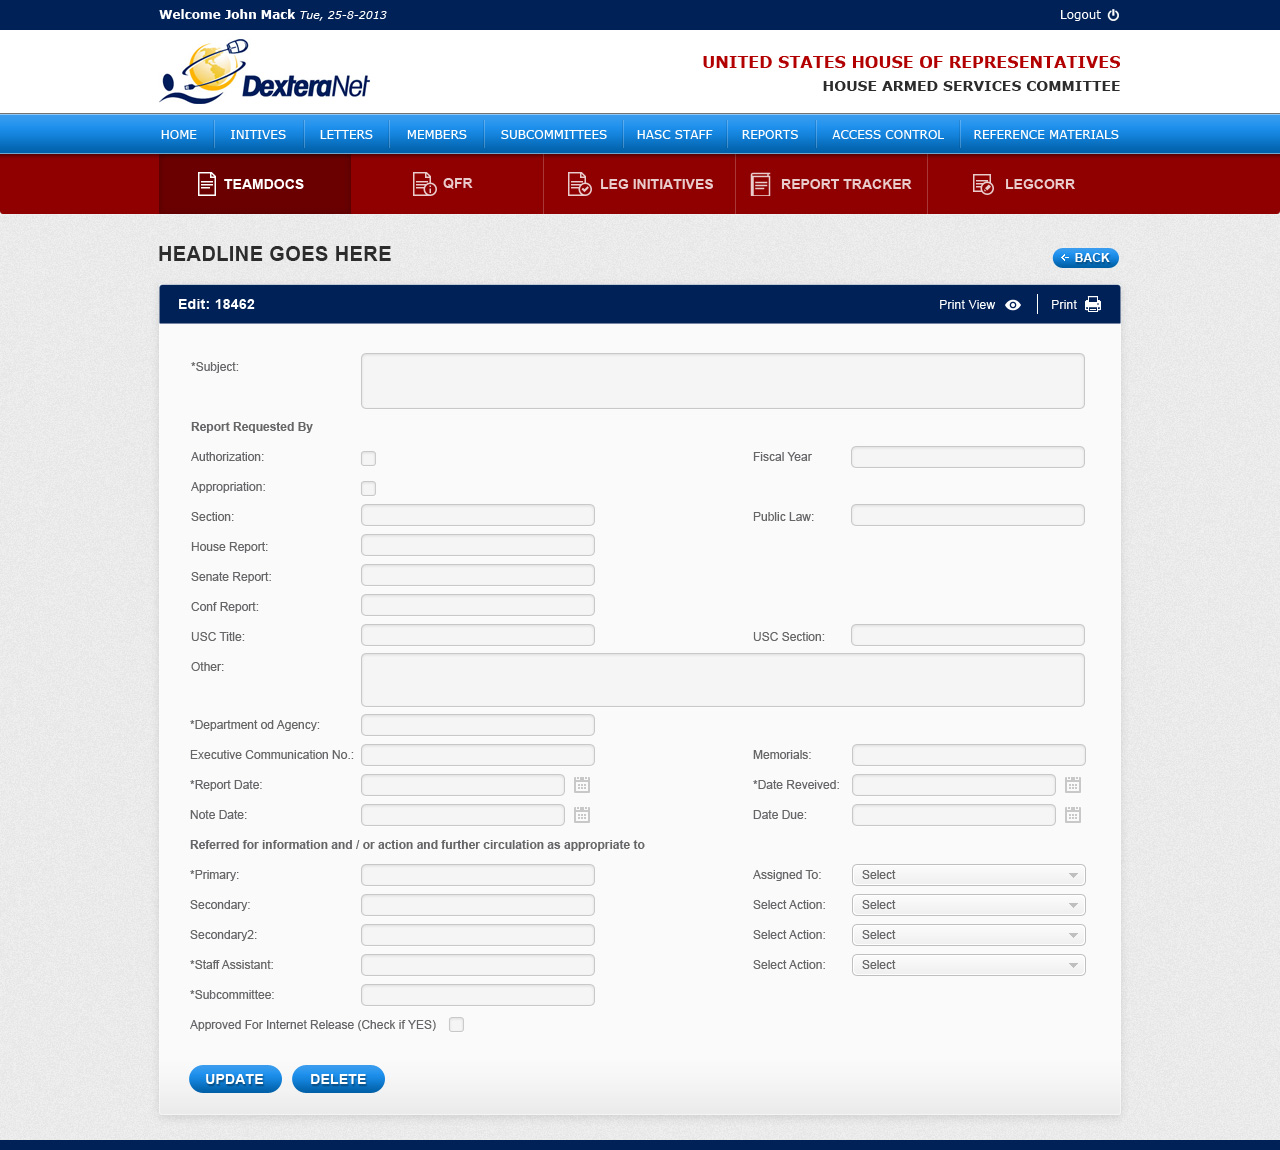Open the Subcommittees menu item
The image size is (1280, 1150).
tap(553, 134)
